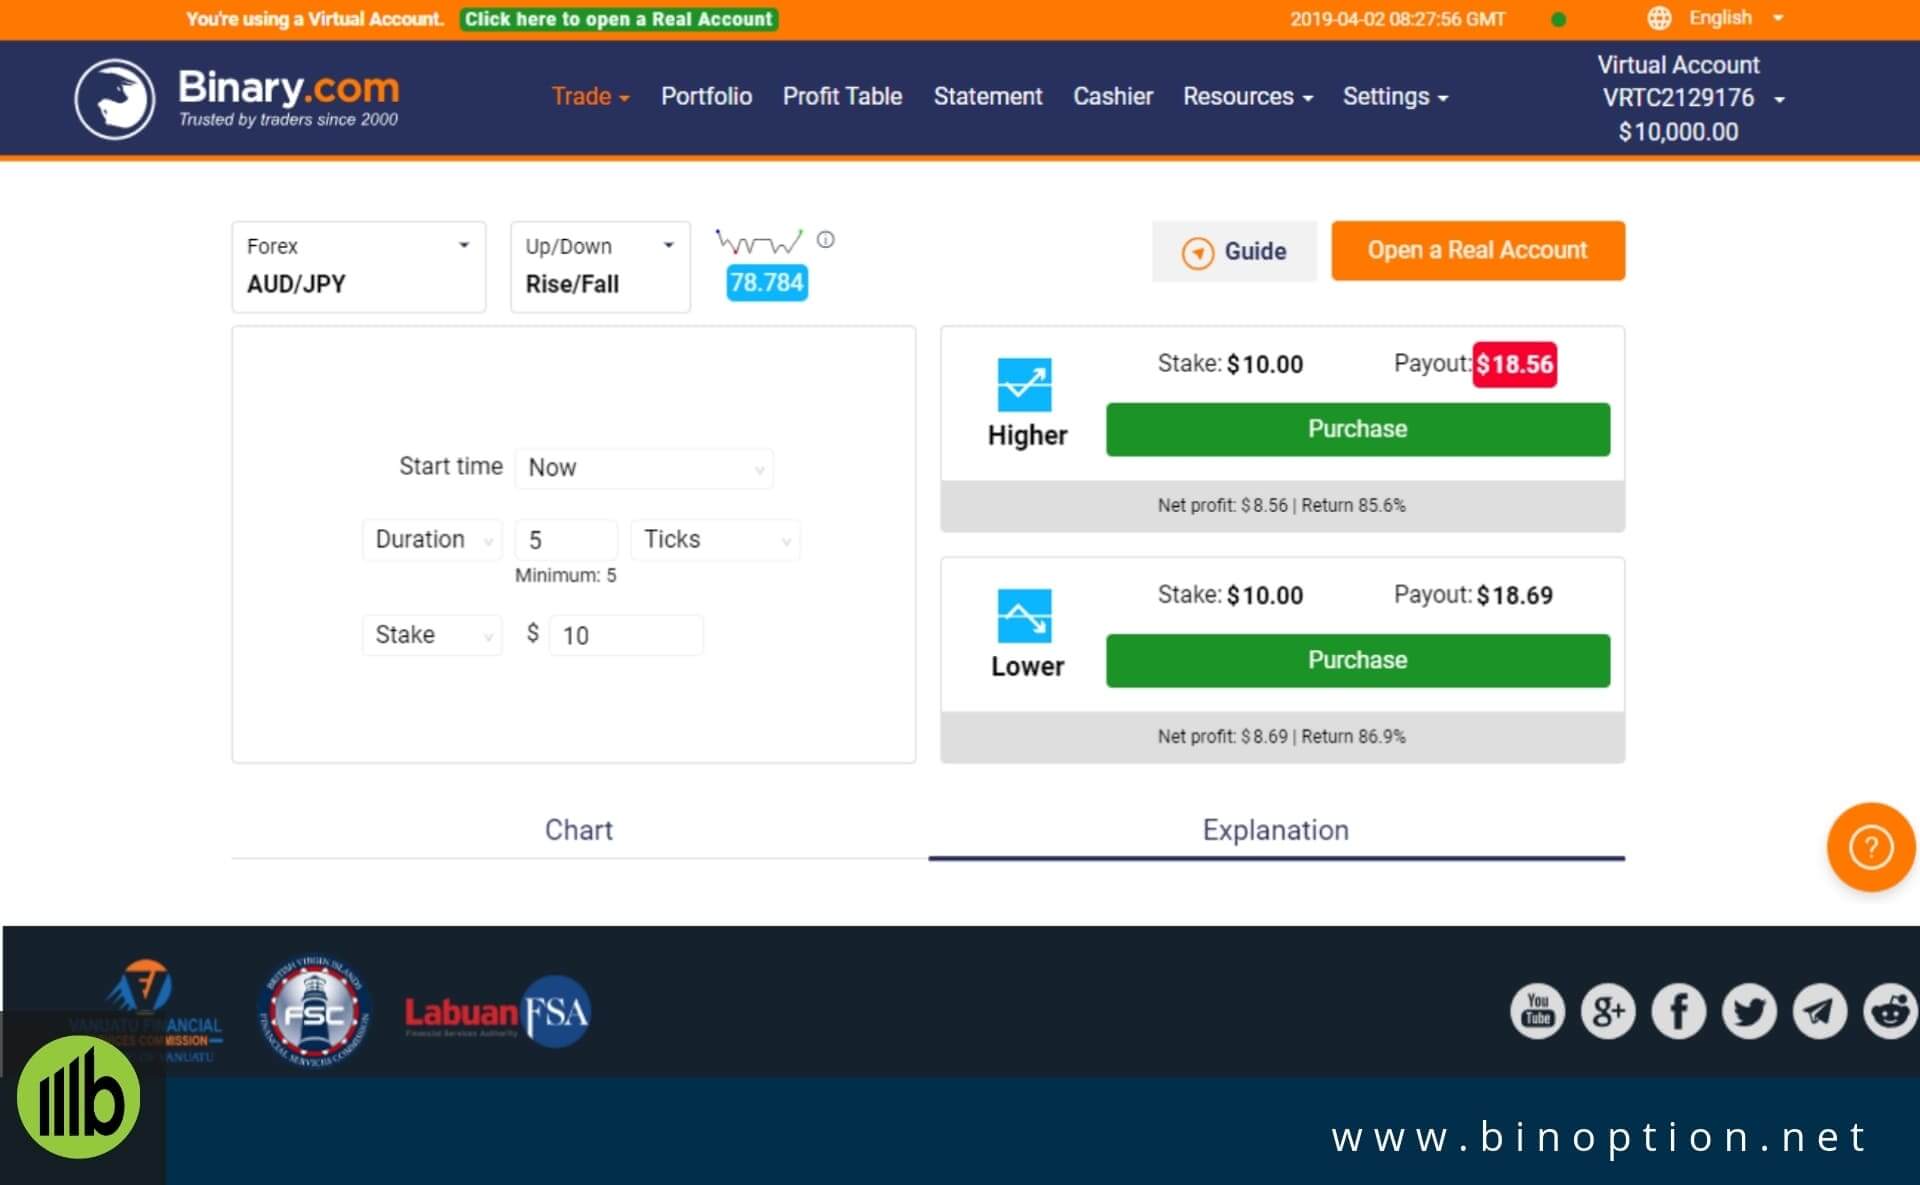Open the English language dropdown
1920x1185 pixels.
pos(1735,18)
